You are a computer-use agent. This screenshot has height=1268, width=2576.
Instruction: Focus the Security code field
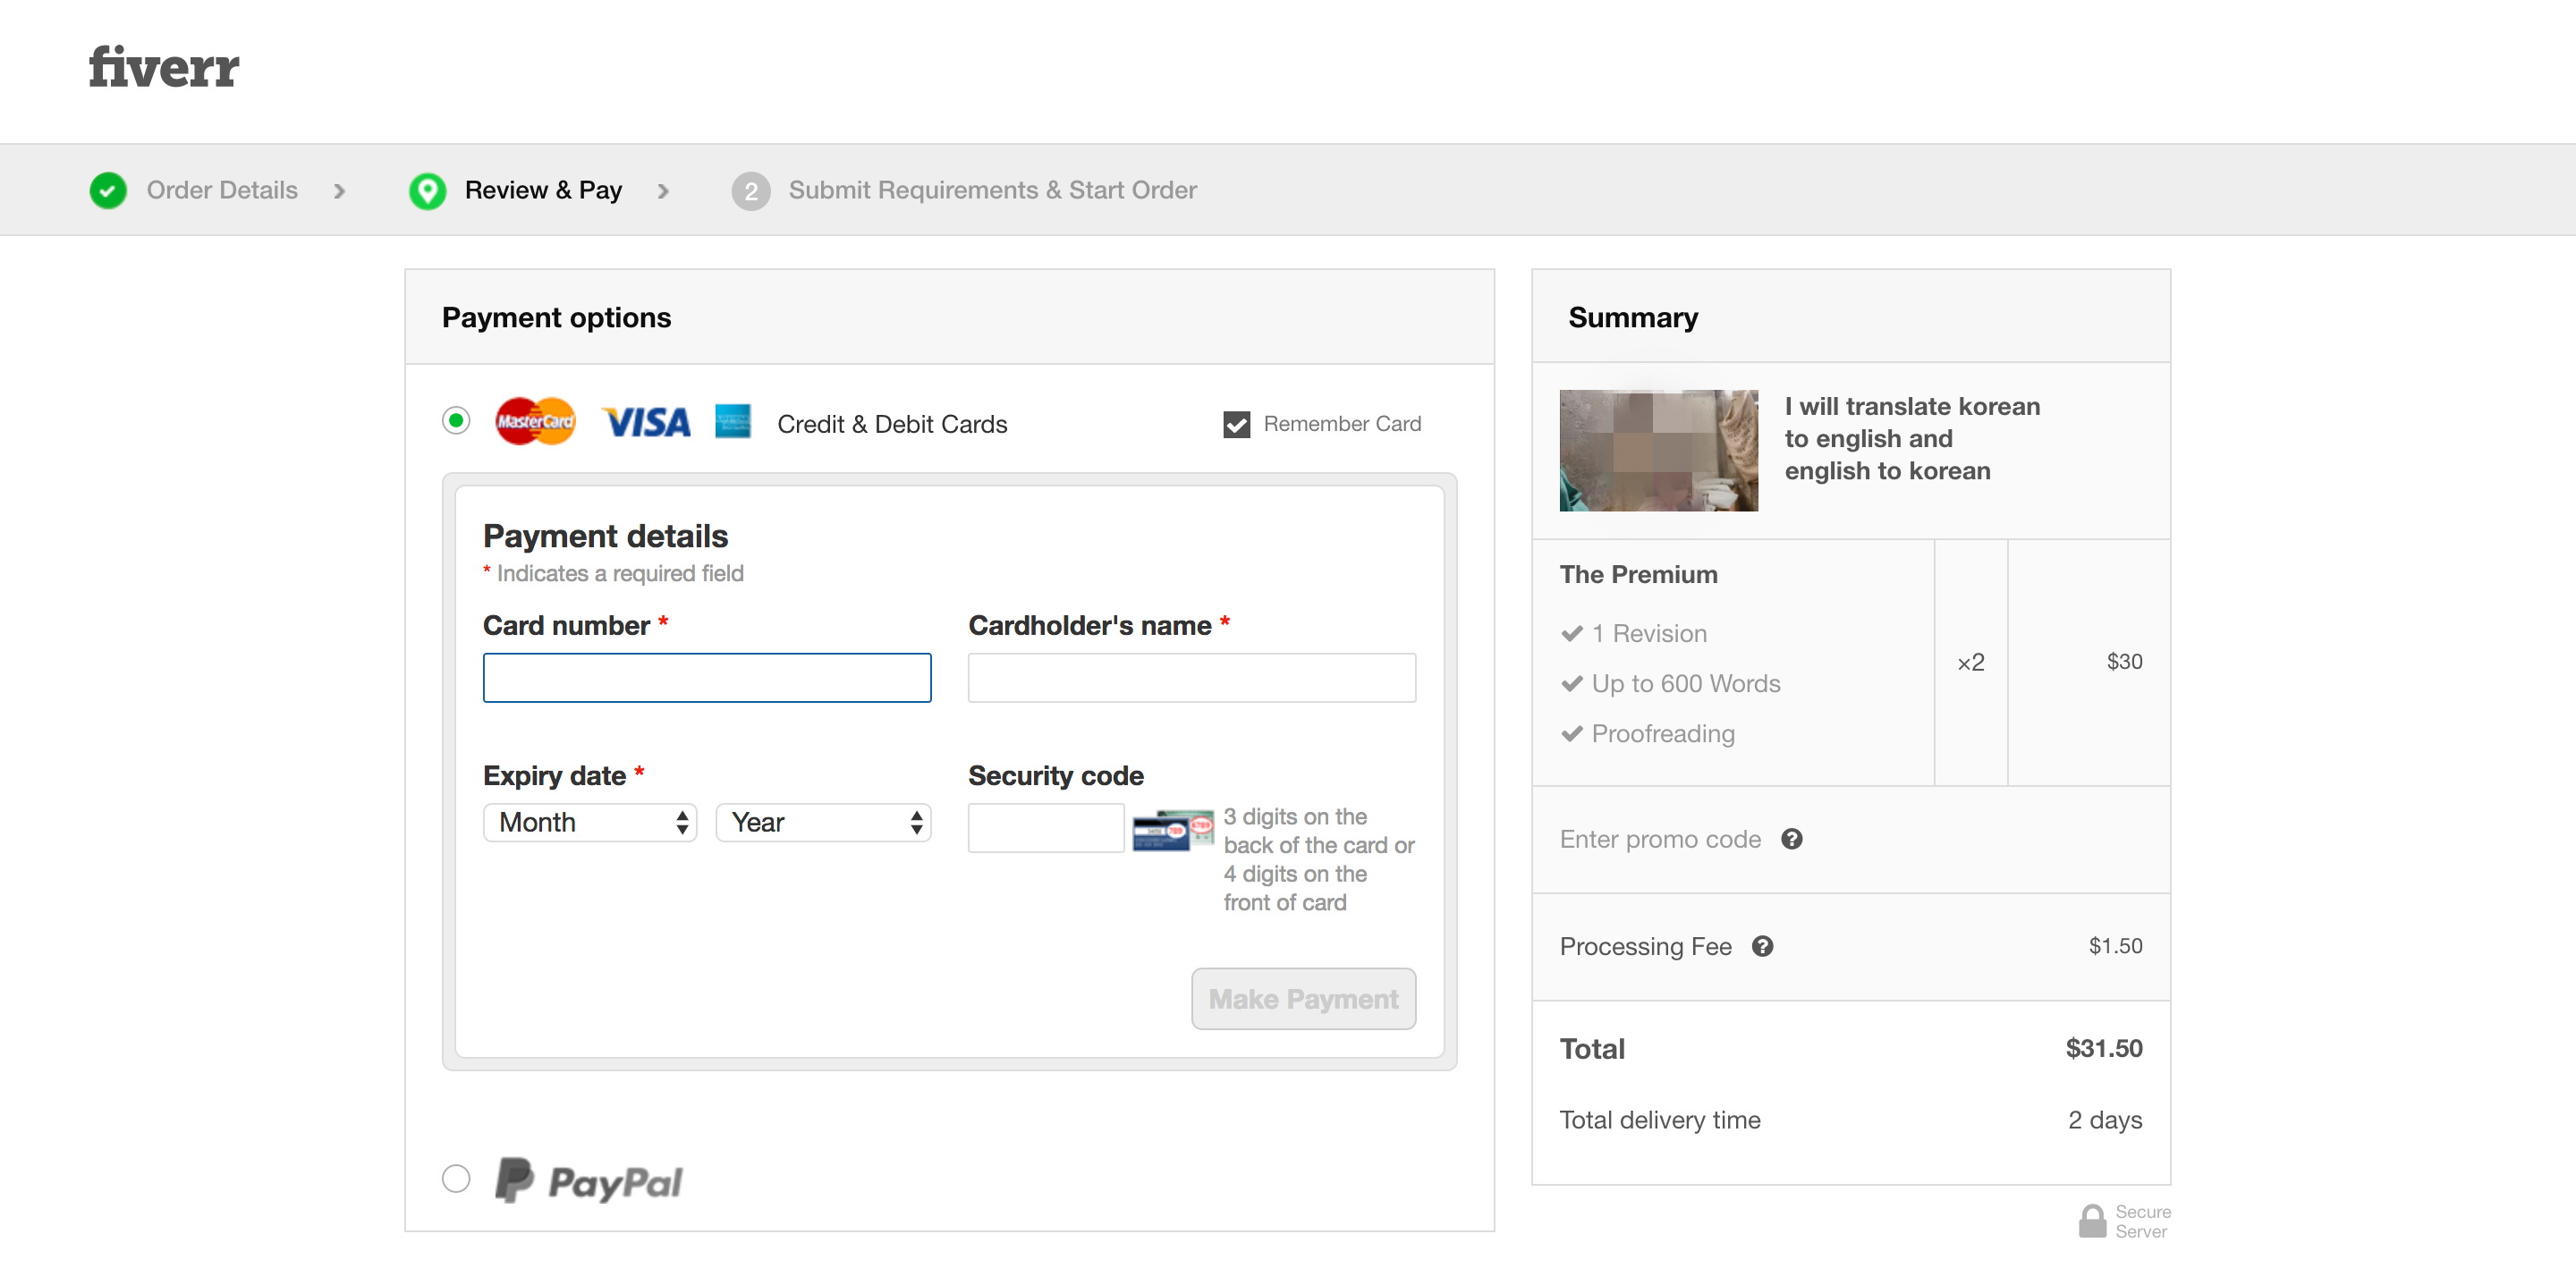pyautogui.click(x=1046, y=828)
